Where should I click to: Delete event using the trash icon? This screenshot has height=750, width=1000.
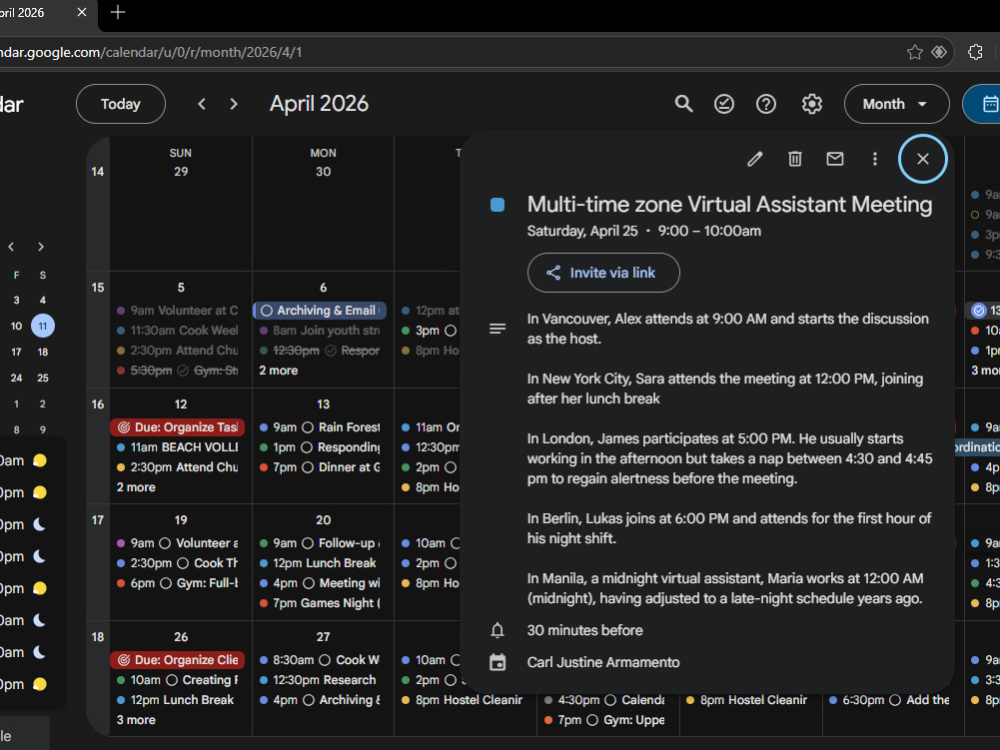(x=795, y=159)
